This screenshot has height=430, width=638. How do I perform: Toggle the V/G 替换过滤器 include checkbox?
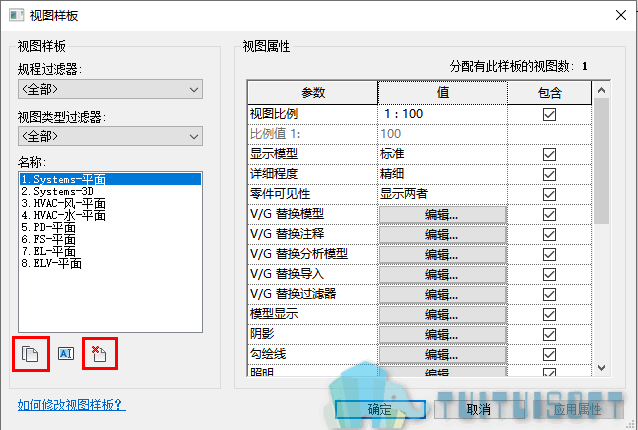click(549, 294)
